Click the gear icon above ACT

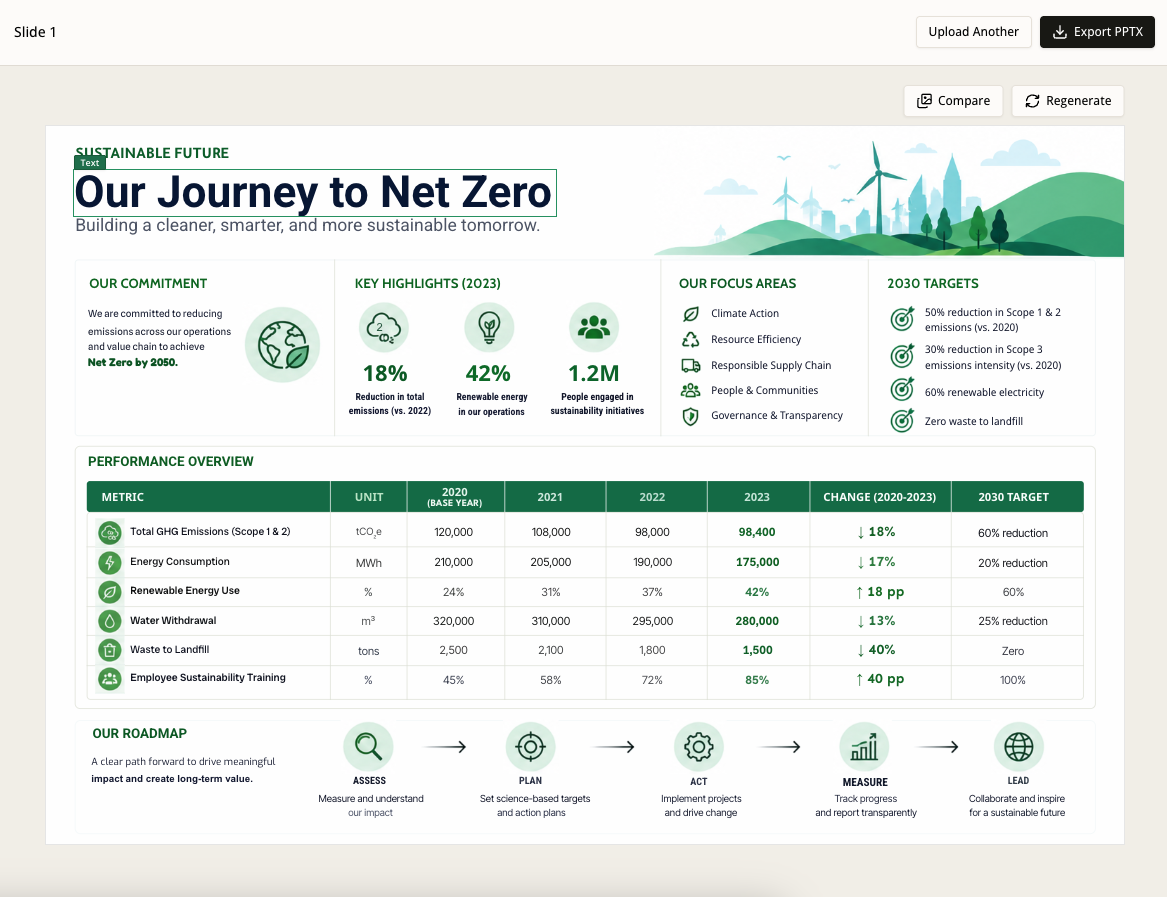click(x=698, y=747)
